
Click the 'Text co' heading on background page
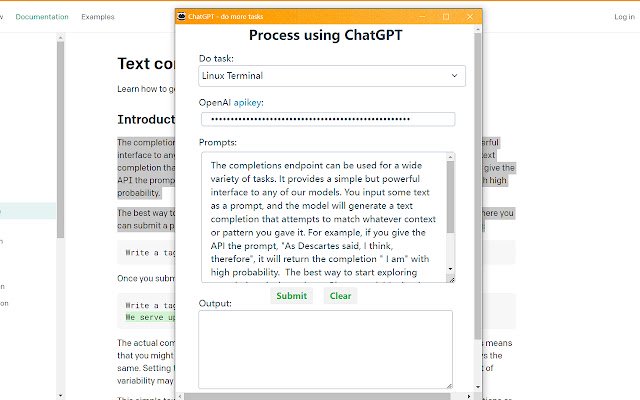tap(146, 64)
